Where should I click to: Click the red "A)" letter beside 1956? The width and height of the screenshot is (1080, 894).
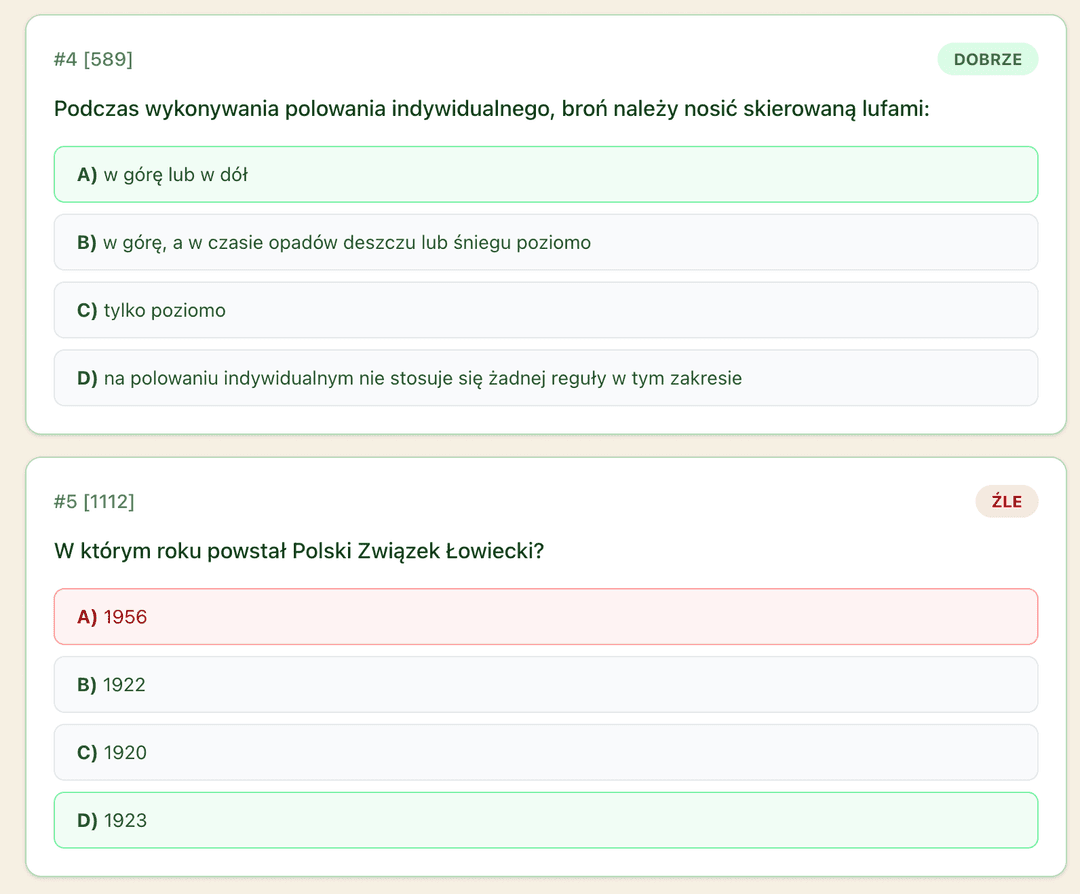tap(87, 617)
